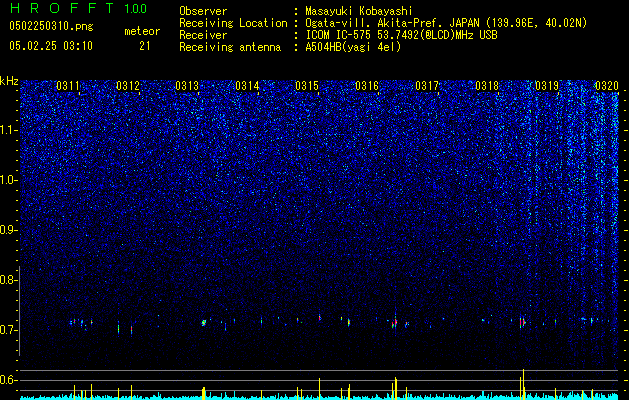Click the red meteor echo just after 0318

coord(521,322)
